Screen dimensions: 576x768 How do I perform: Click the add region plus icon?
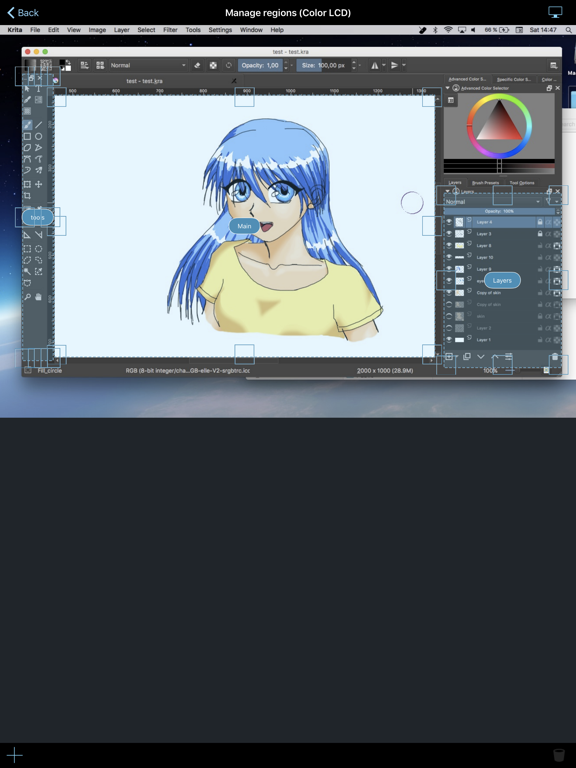click(15, 755)
